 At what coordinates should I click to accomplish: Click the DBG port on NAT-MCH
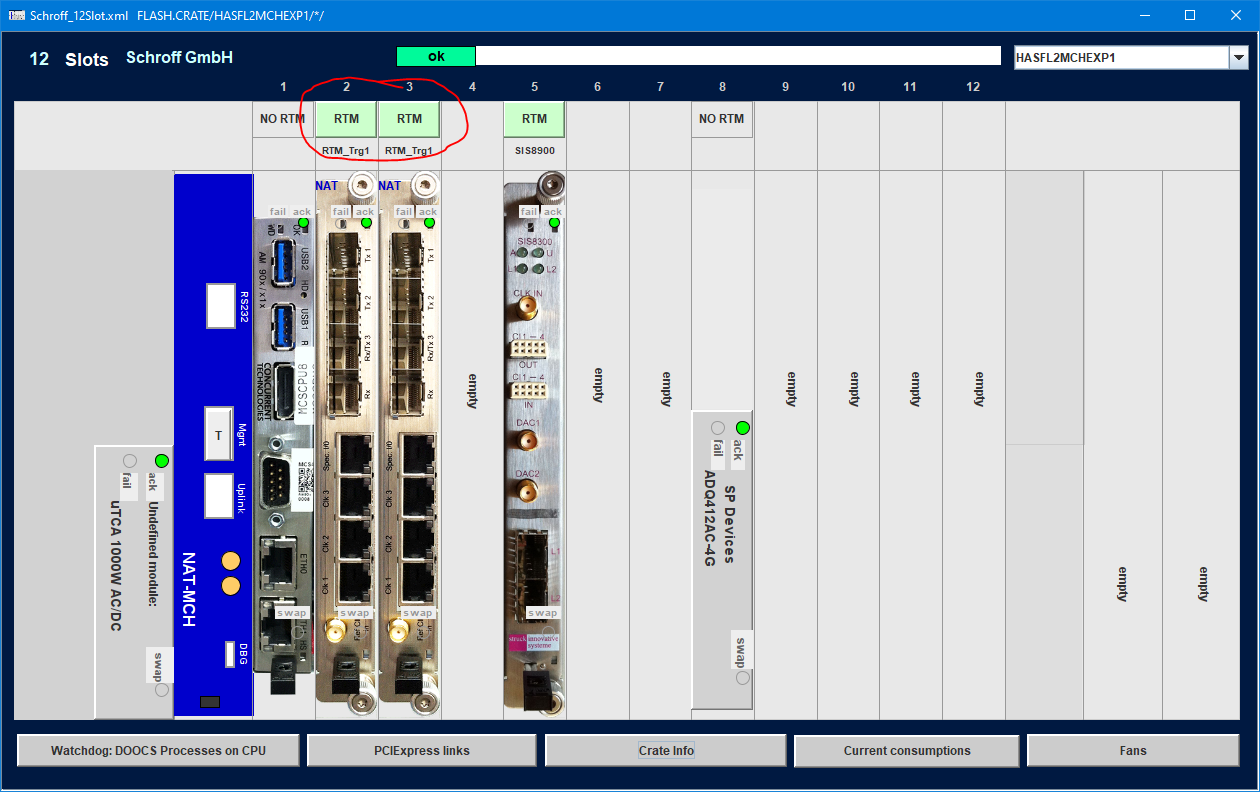229,654
